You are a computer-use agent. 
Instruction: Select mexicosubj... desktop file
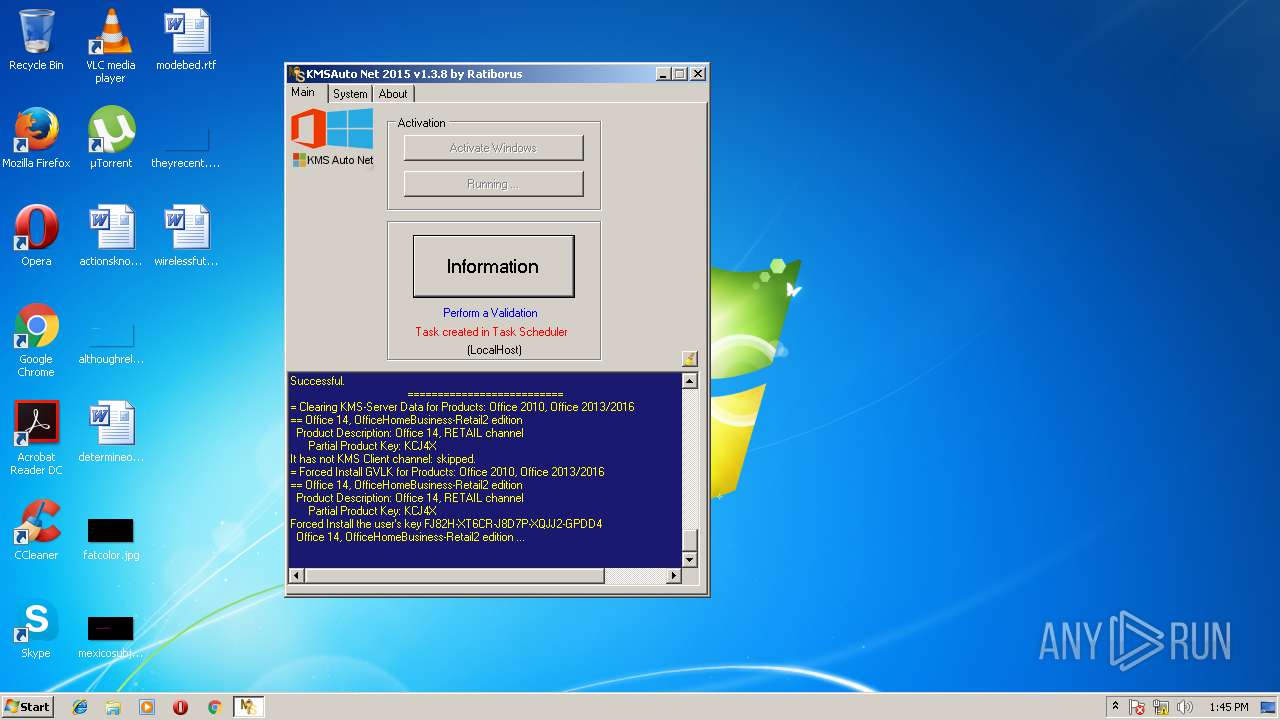tap(111, 638)
